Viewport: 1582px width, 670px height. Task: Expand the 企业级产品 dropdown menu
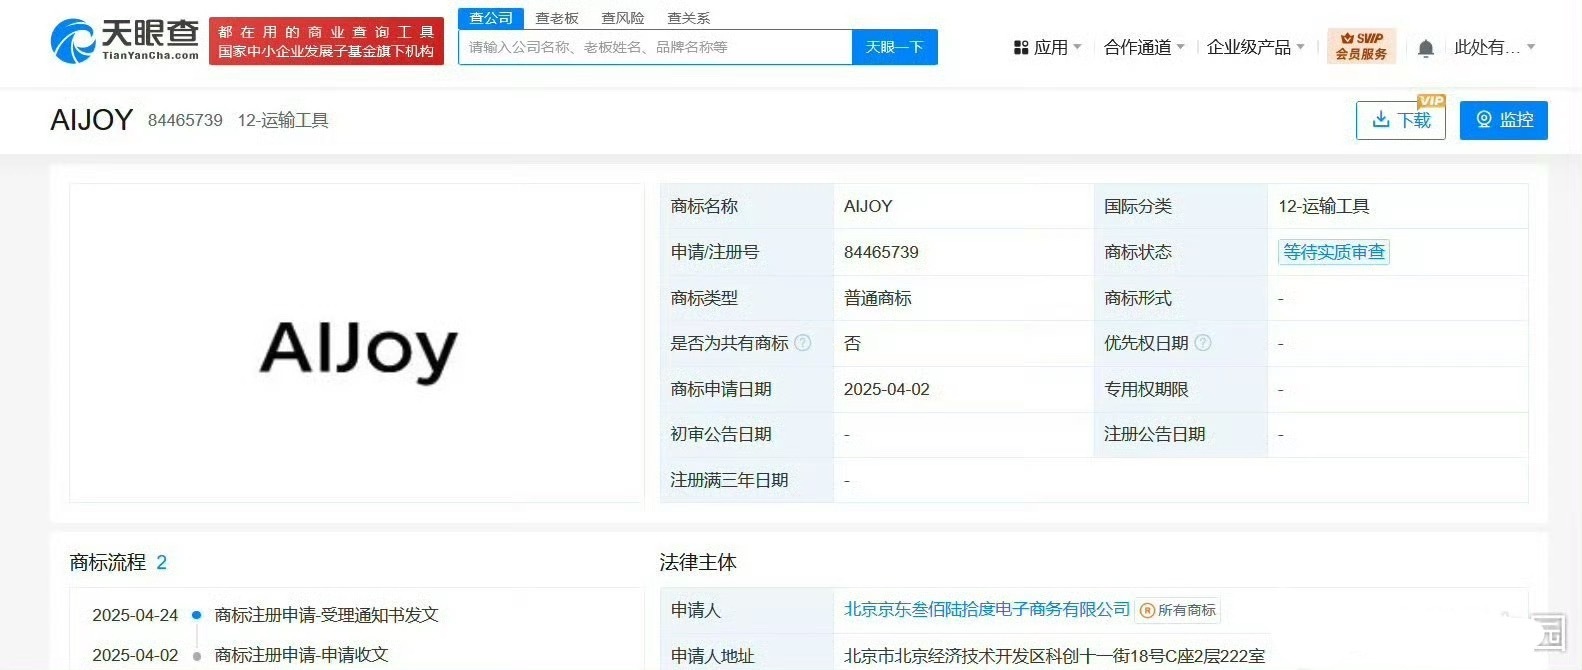[x=1256, y=47]
